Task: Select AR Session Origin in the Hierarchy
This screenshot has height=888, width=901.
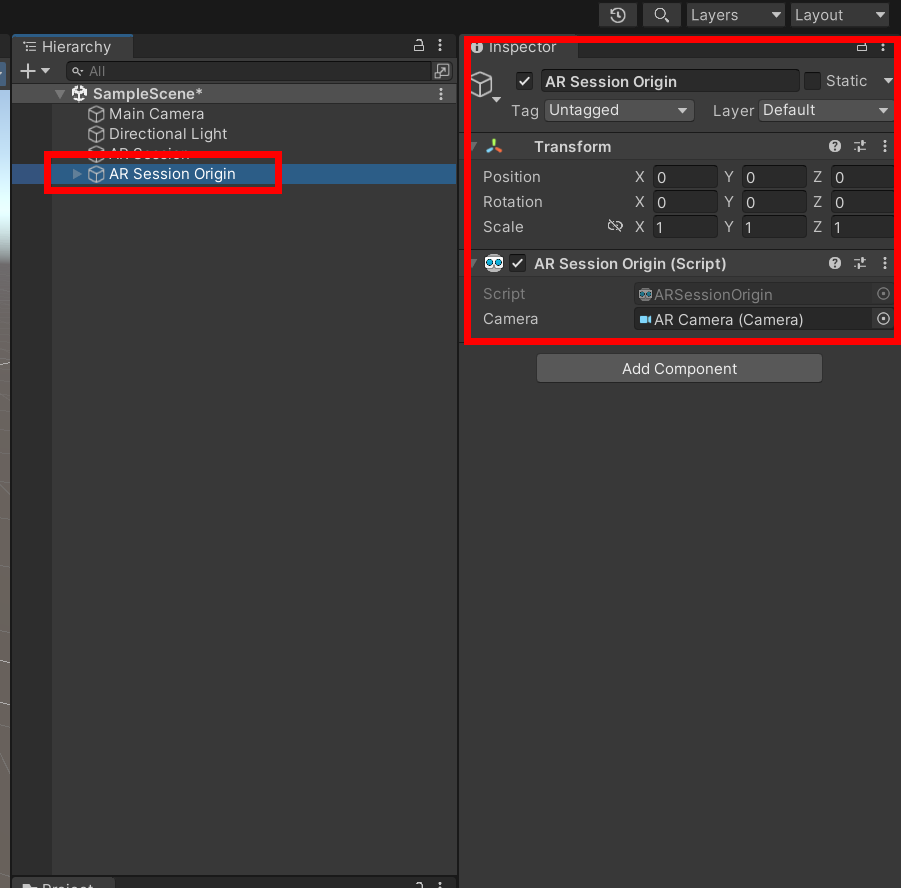Action: tap(172, 174)
